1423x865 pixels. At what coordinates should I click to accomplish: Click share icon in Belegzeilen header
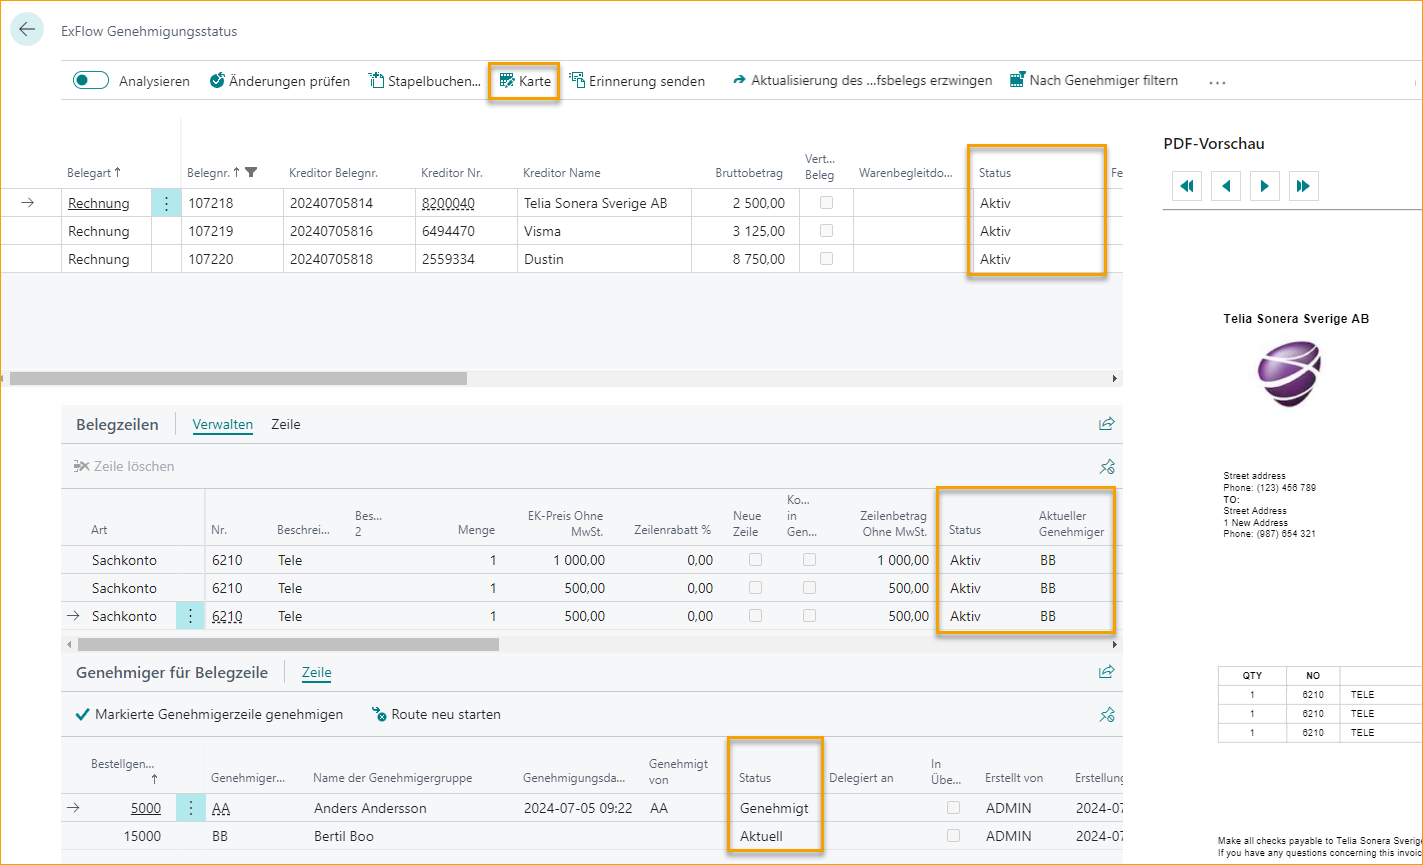tap(1106, 424)
